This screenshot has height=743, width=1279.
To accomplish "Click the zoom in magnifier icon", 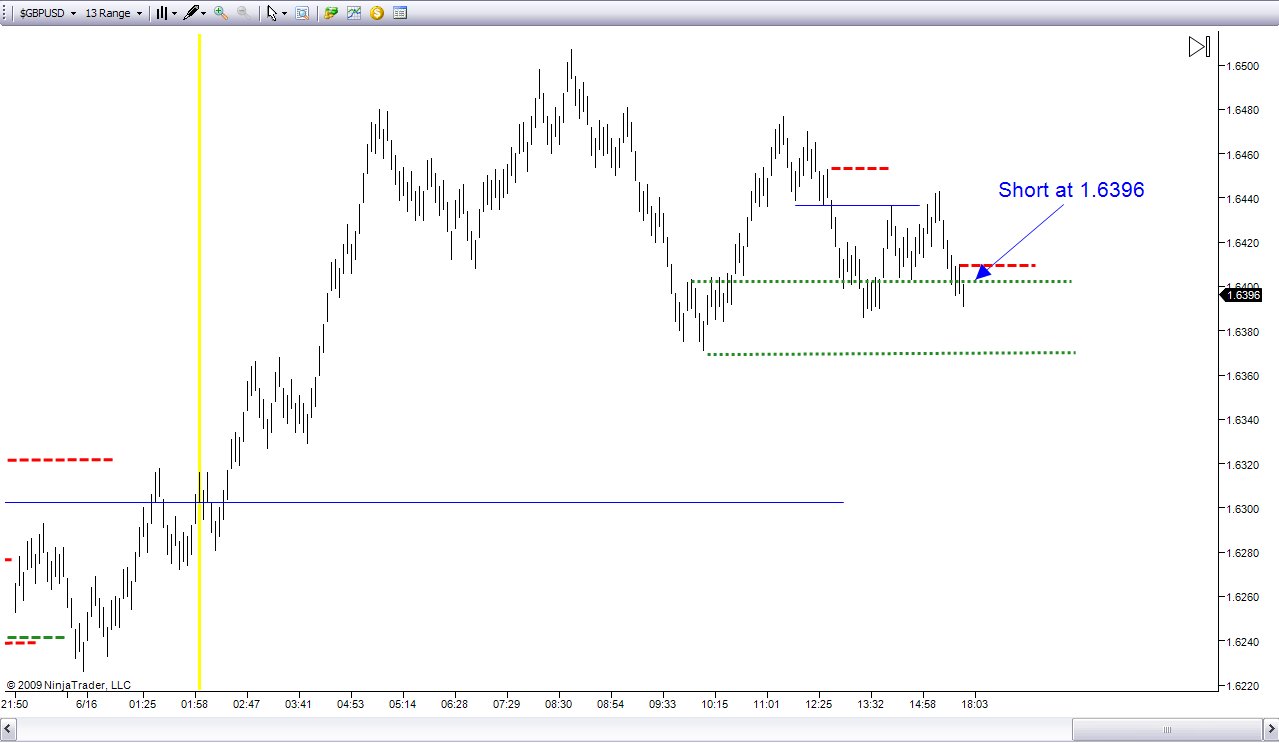I will point(221,14).
